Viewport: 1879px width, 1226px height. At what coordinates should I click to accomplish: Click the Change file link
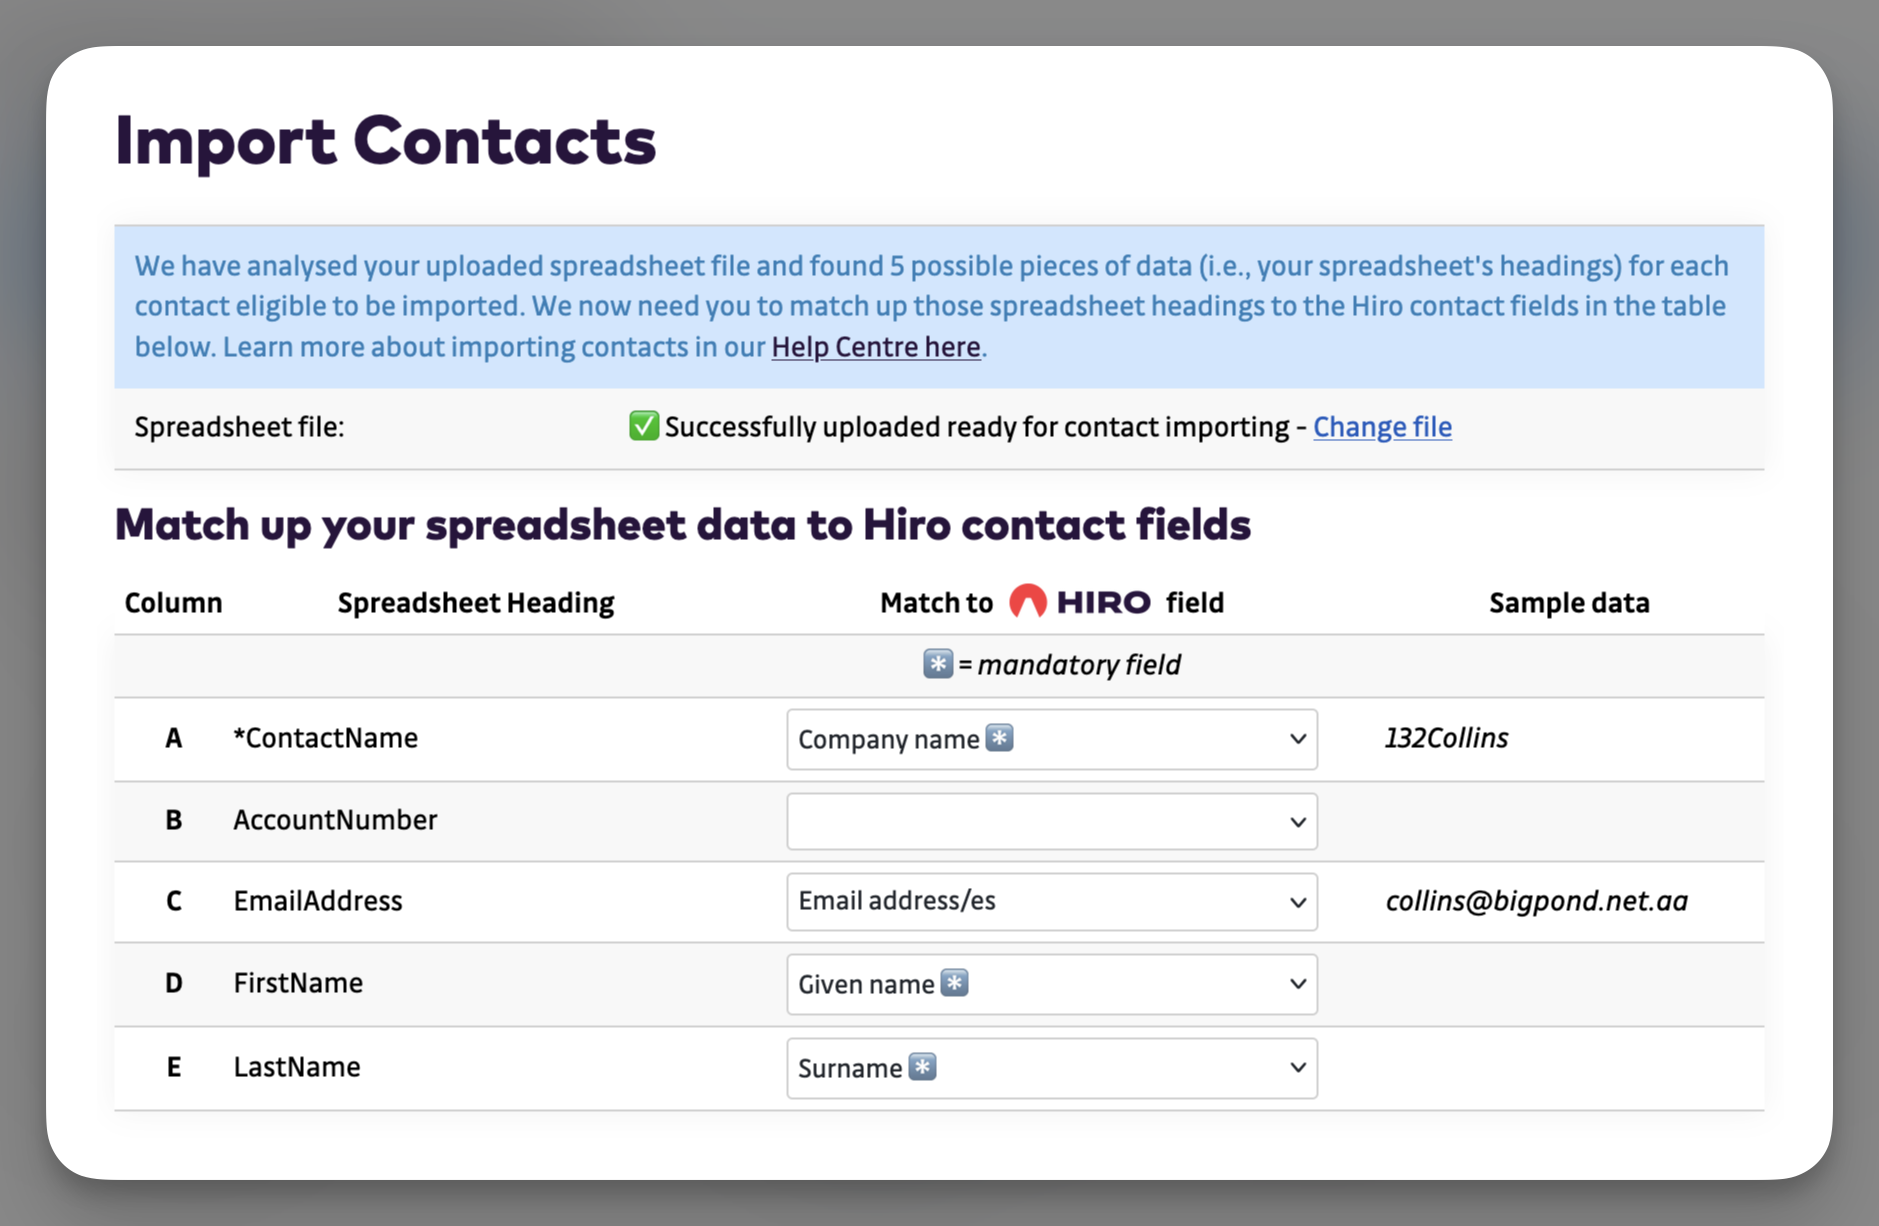pos(1382,427)
